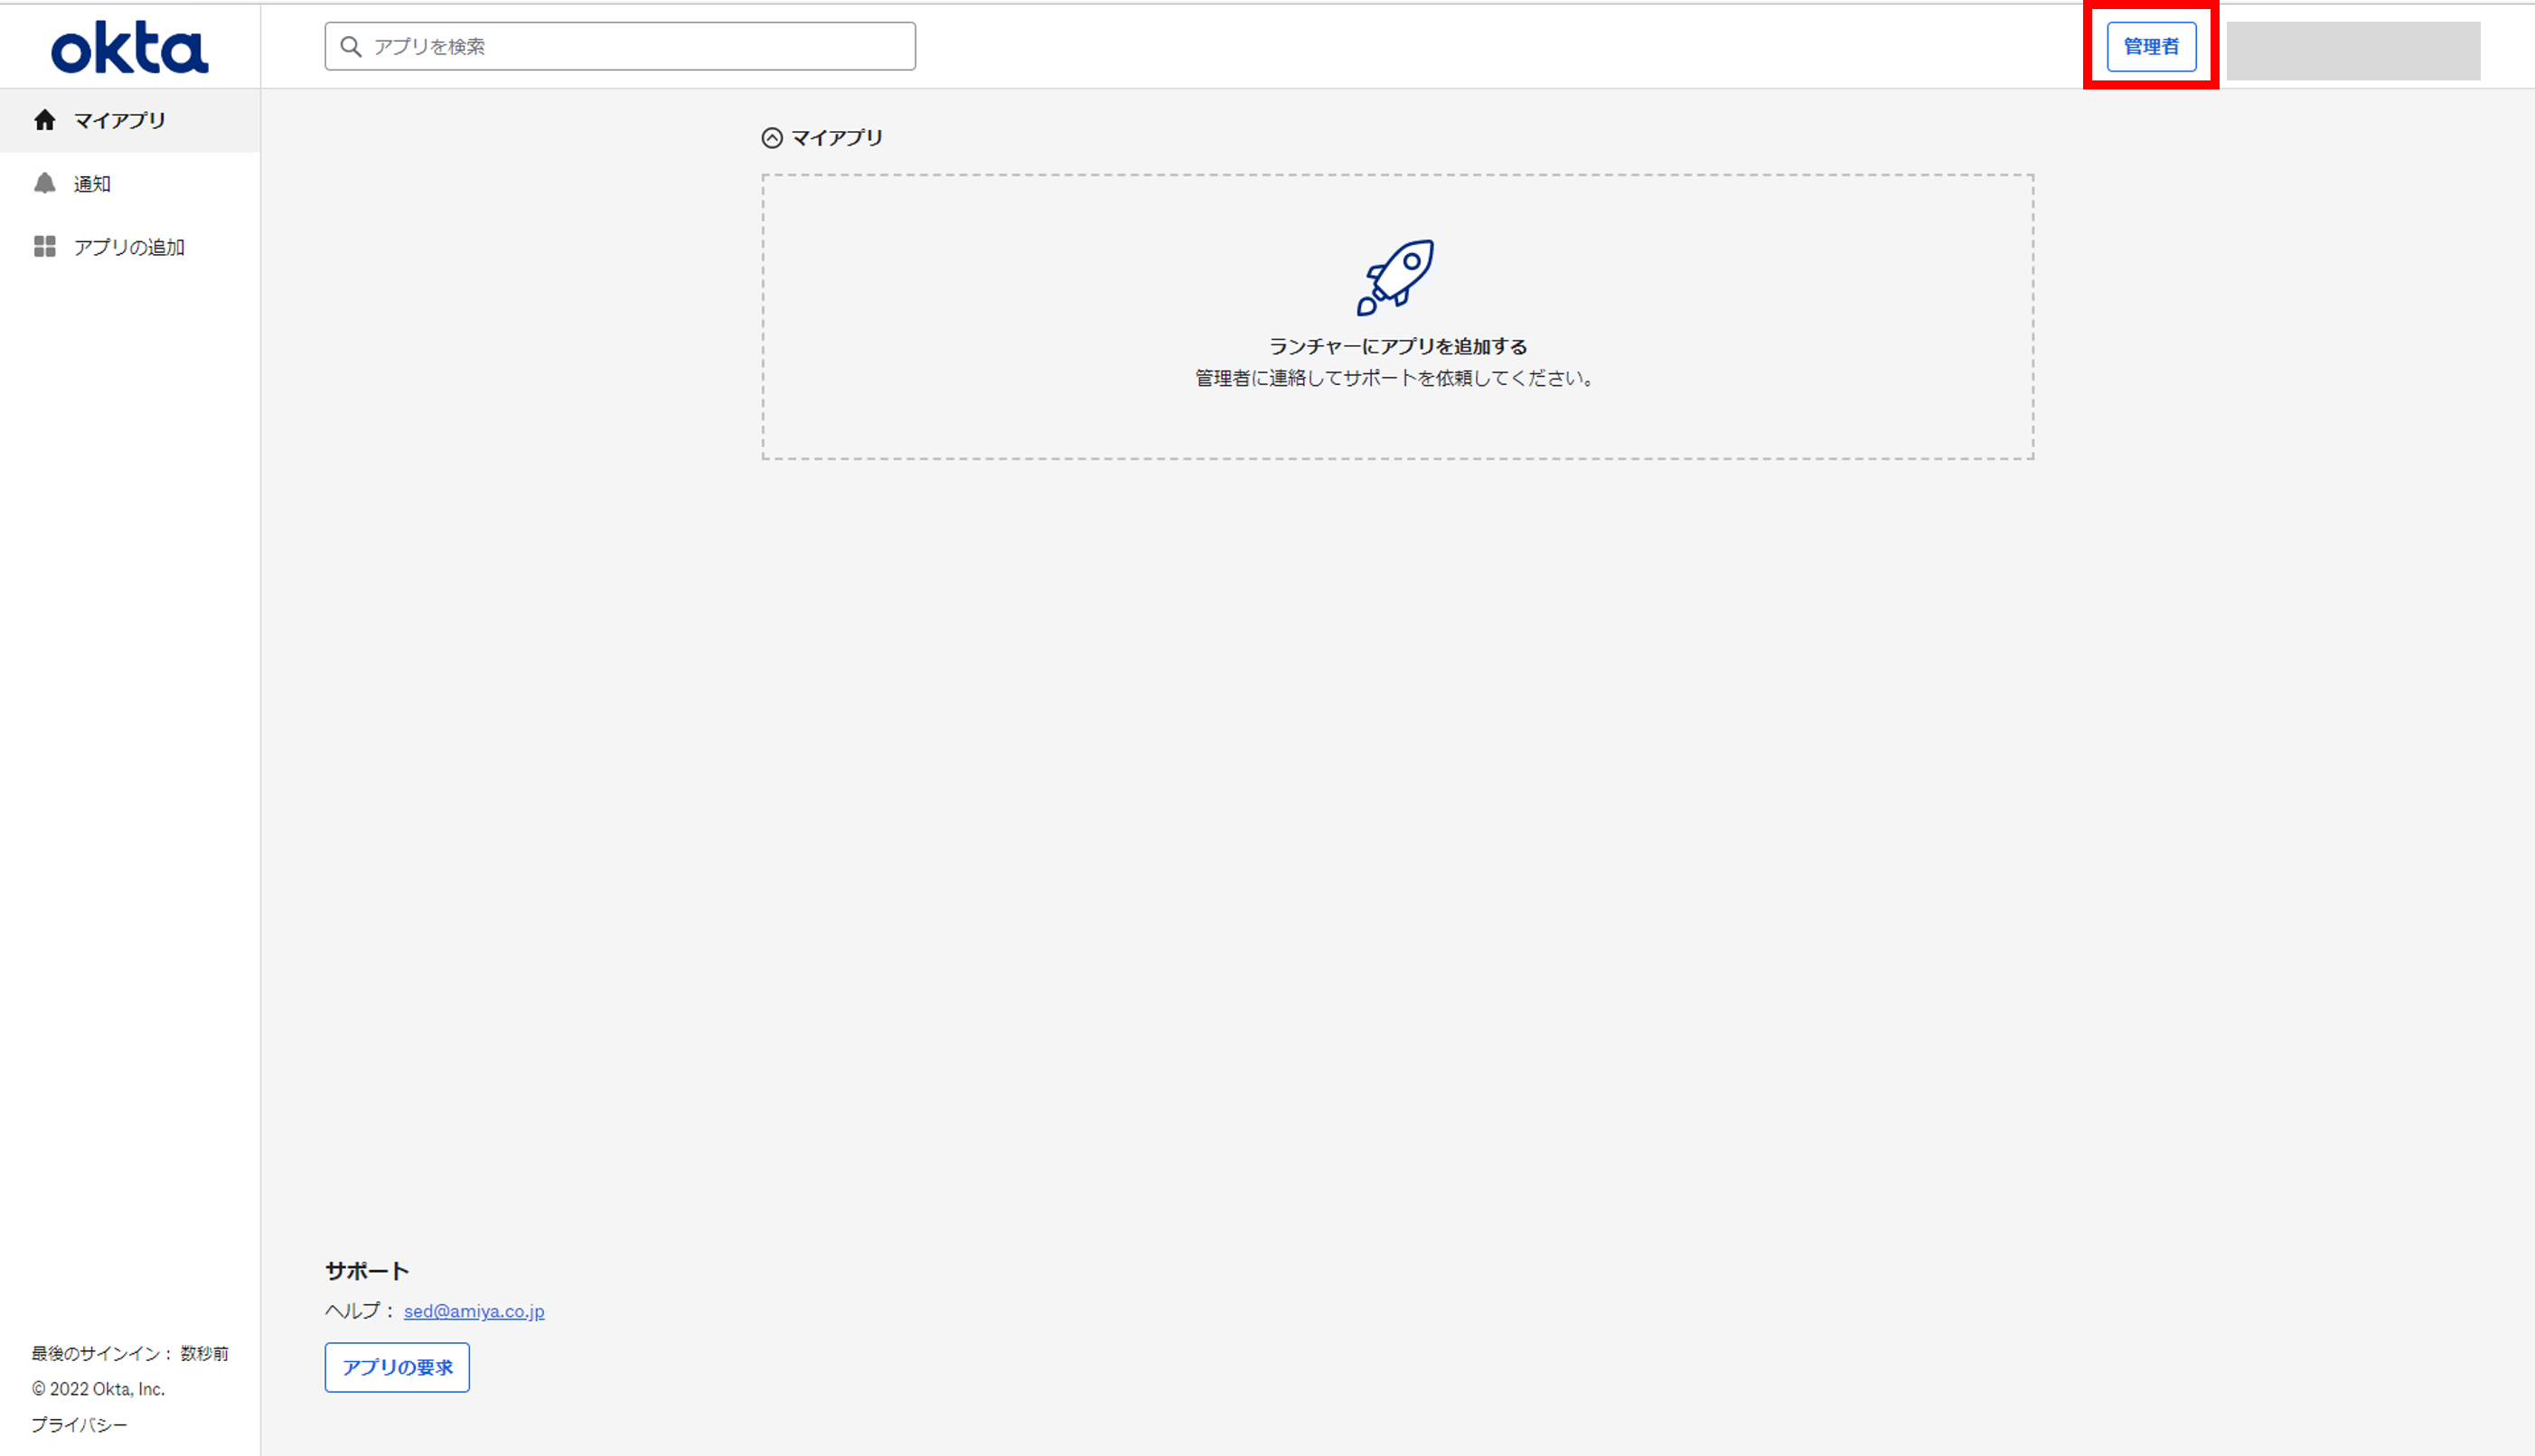Screen dimensions: 2535x1456
Task: Click the search magnifier icon
Action: tap(350, 46)
